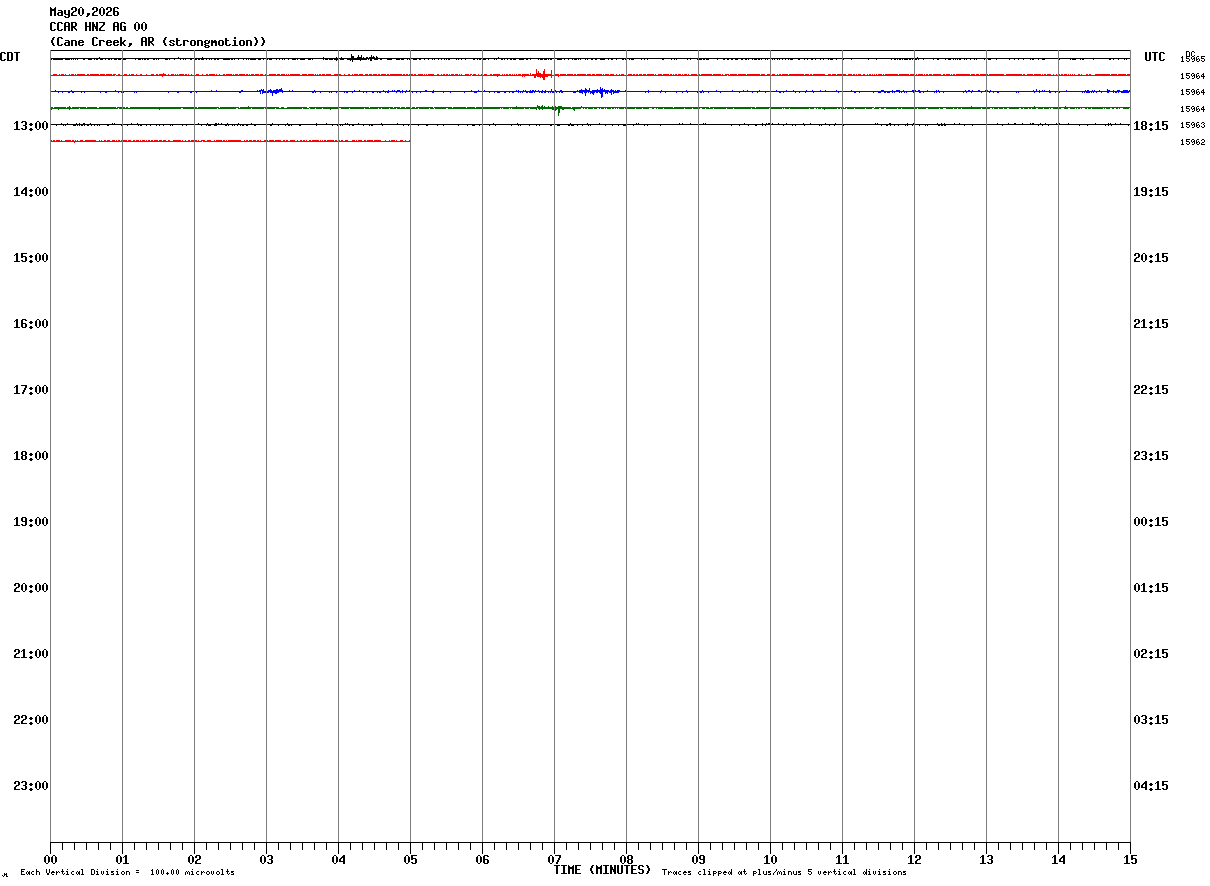Click the Cane Creek, AR strongmotion label

pyautogui.click(x=158, y=42)
